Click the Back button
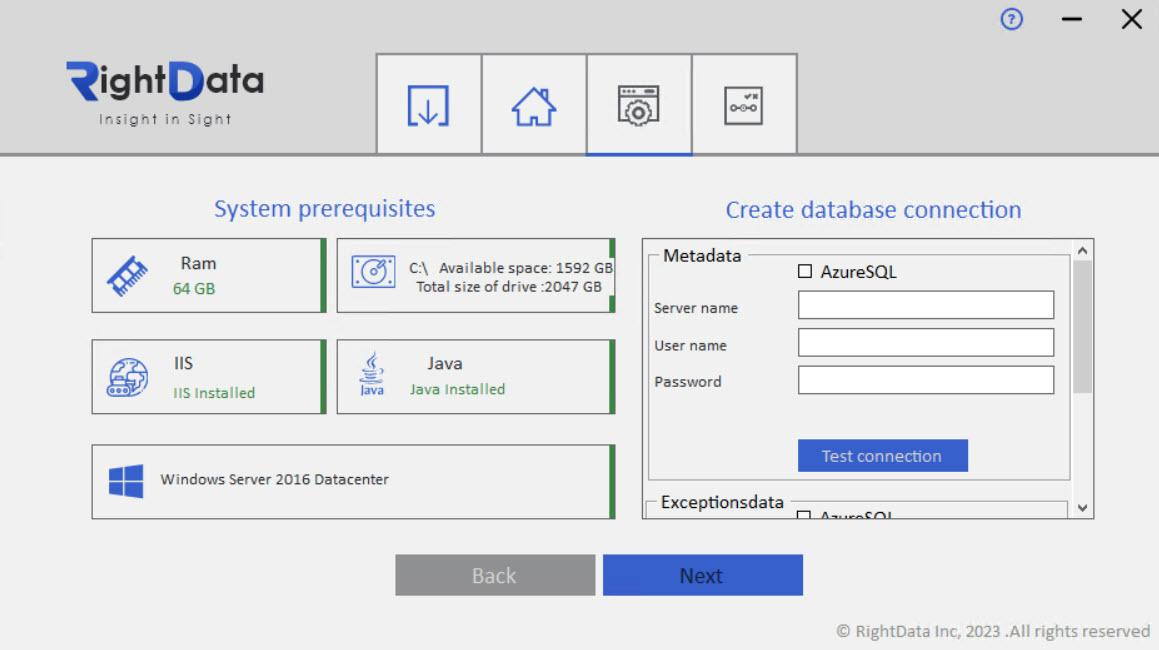 tap(493, 575)
